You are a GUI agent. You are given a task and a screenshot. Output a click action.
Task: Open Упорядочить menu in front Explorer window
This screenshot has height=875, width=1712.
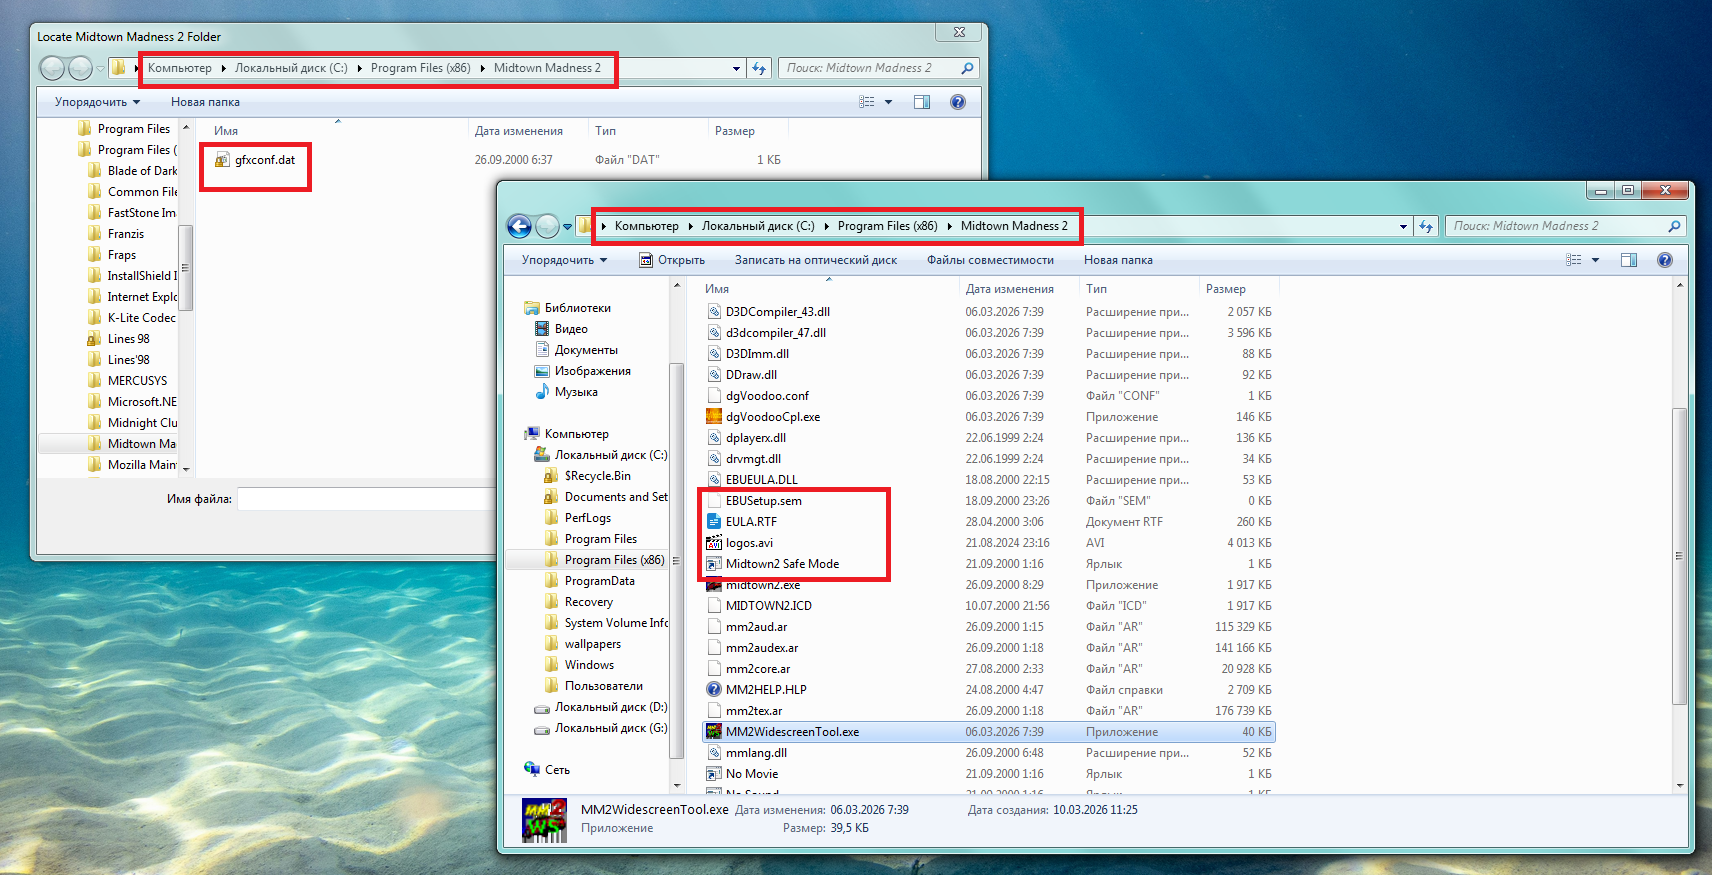click(564, 260)
